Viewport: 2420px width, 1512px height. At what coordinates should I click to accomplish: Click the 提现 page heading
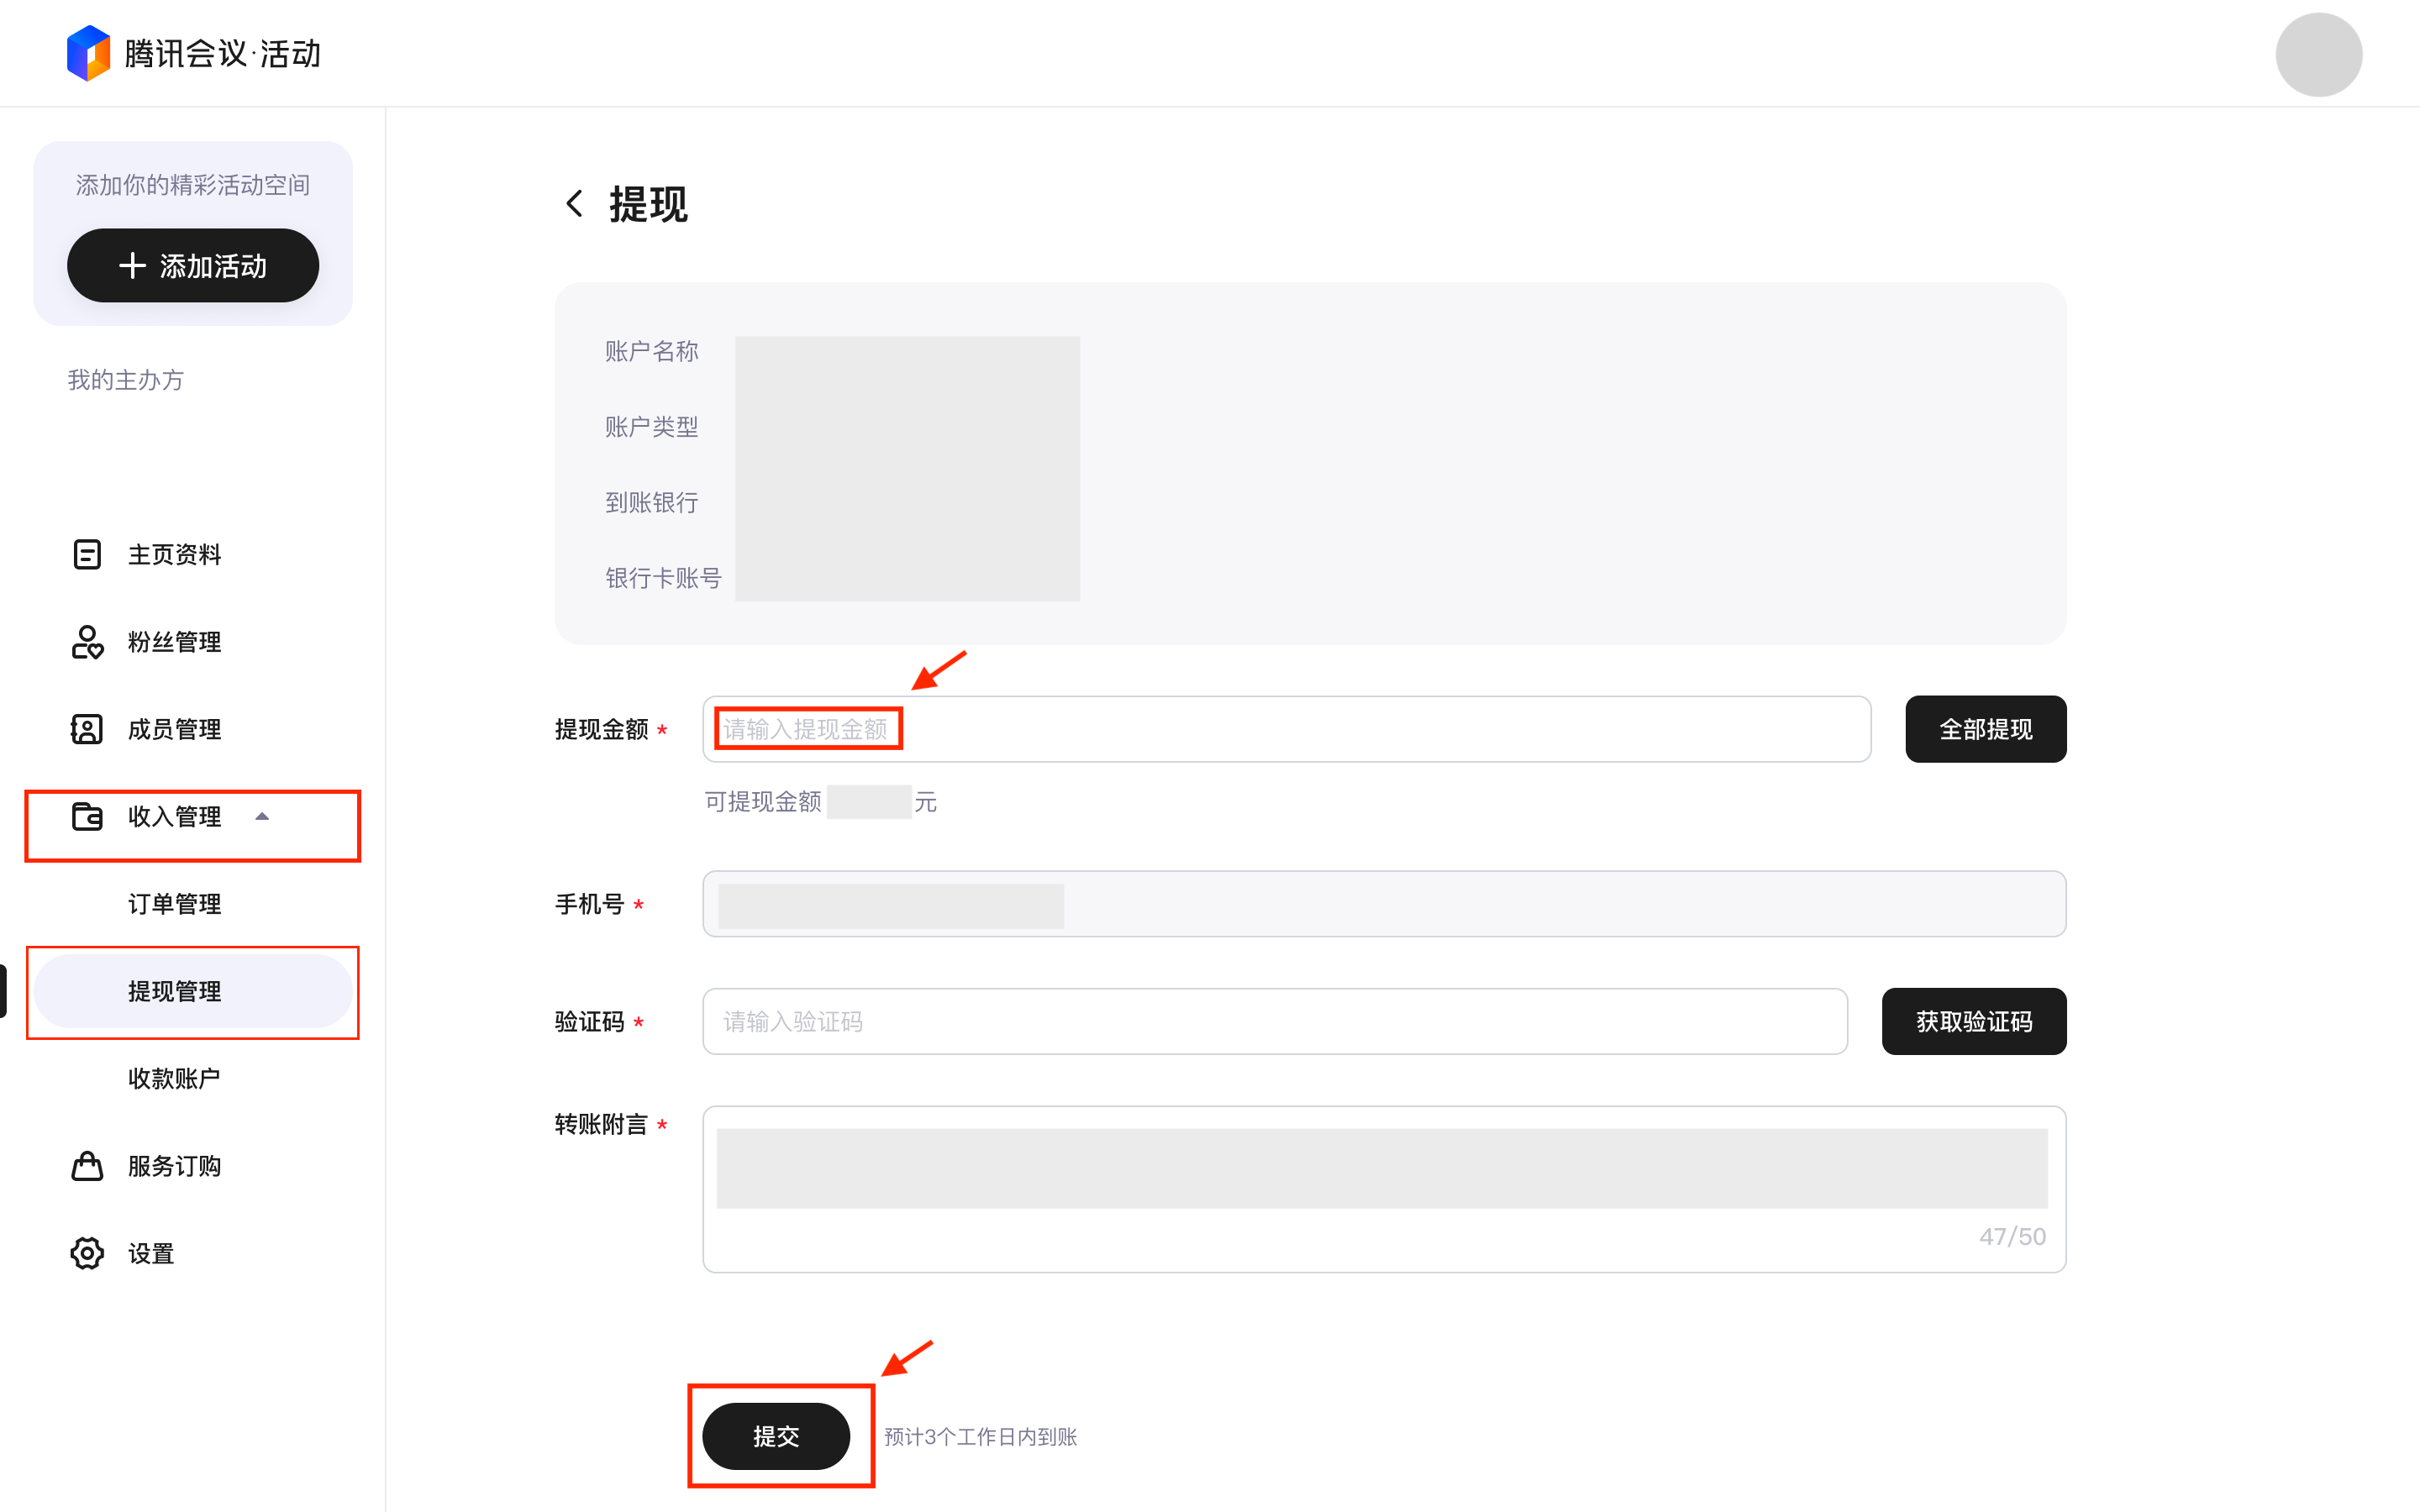[x=648, y=204]
